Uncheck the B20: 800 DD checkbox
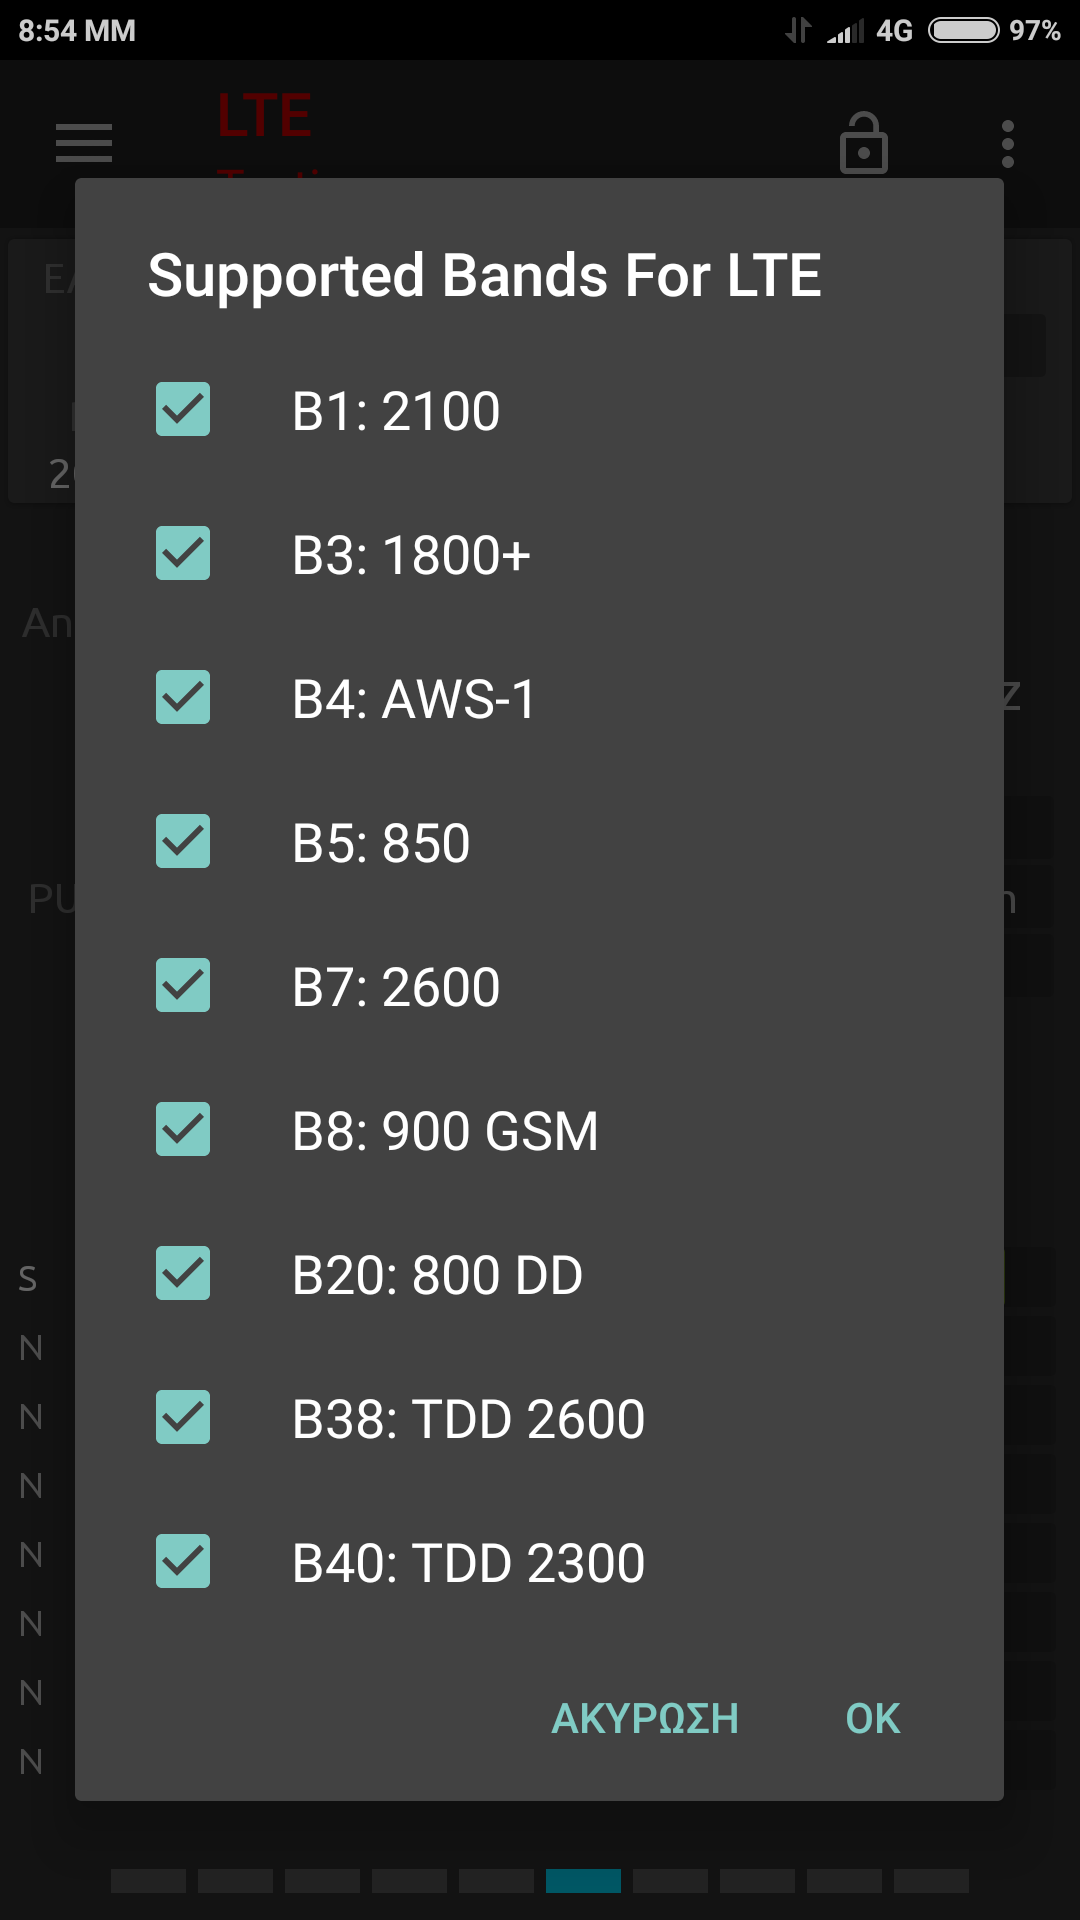The image size is (1080, 1920). (x=183, y=1273)
